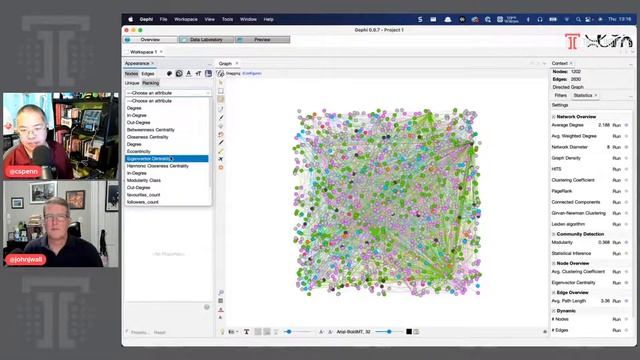
Task: Open the Choose an attribute combo box
Action: pos(168,93)
